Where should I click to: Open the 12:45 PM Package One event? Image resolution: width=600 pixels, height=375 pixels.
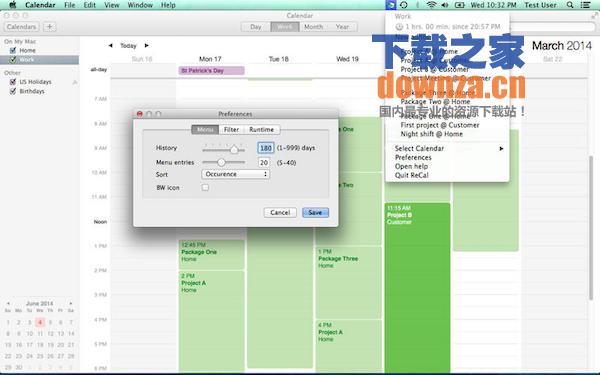pyautogui.click(x=211, y=254)
